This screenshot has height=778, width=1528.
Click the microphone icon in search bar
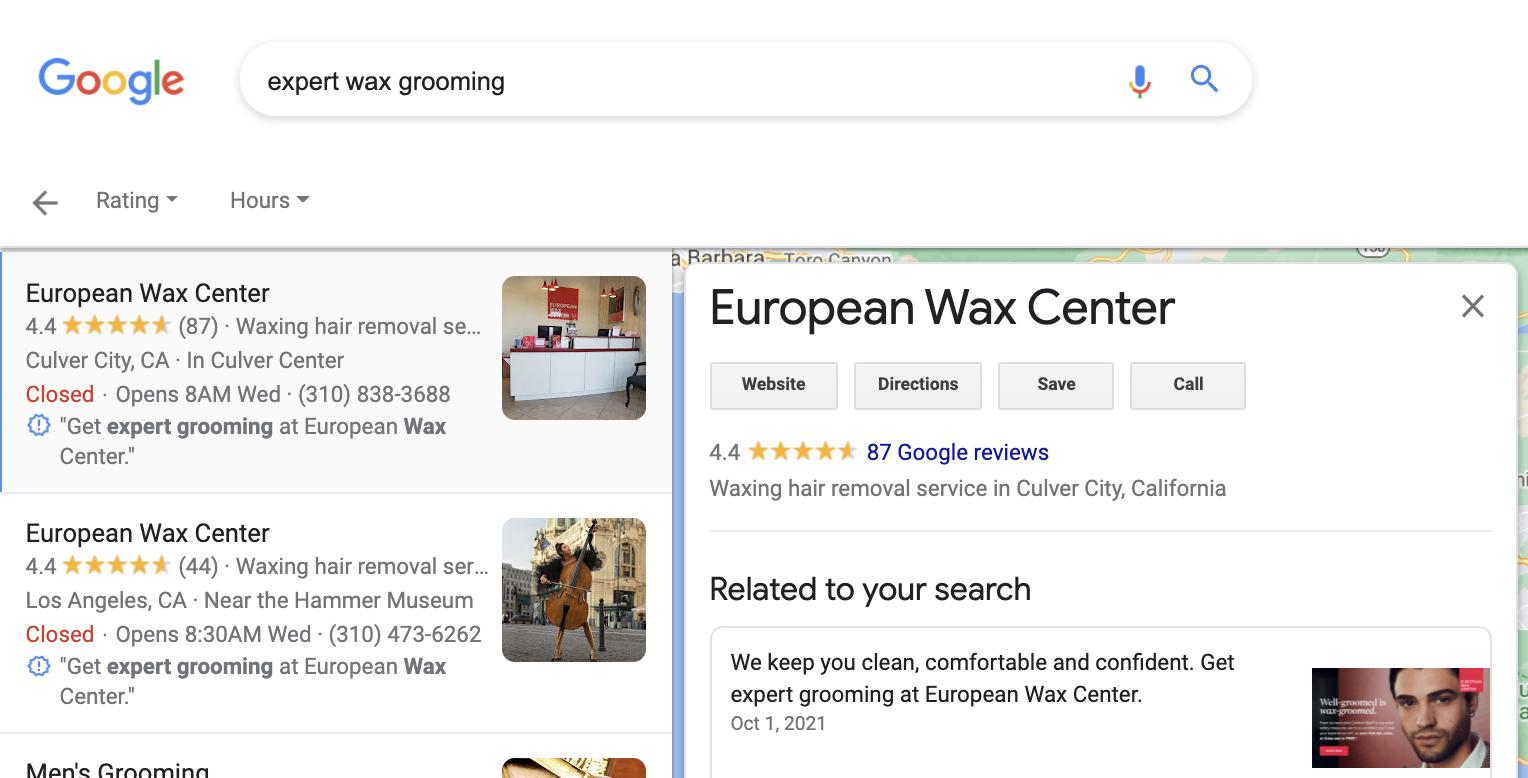tap(1139, 81)
